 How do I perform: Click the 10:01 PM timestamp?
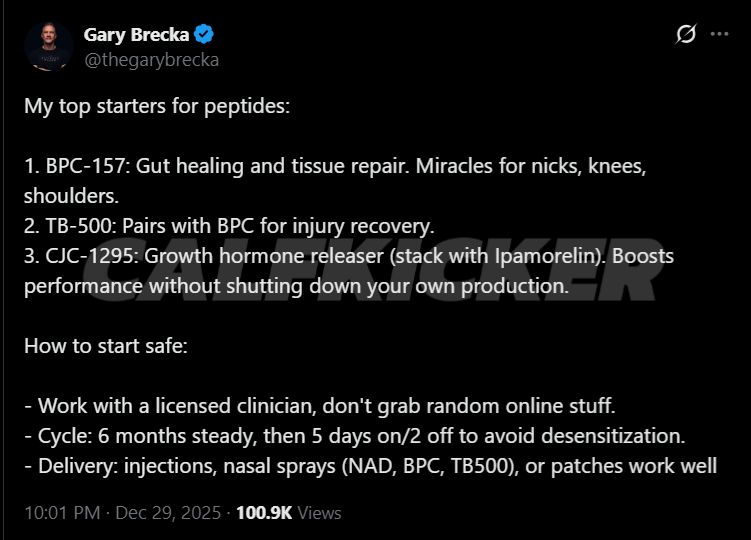click(62, 513)
